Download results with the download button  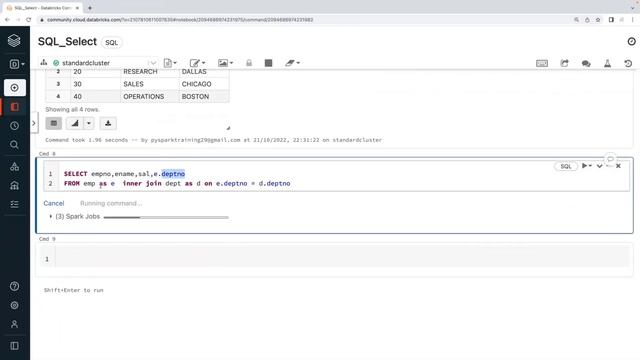108,123
